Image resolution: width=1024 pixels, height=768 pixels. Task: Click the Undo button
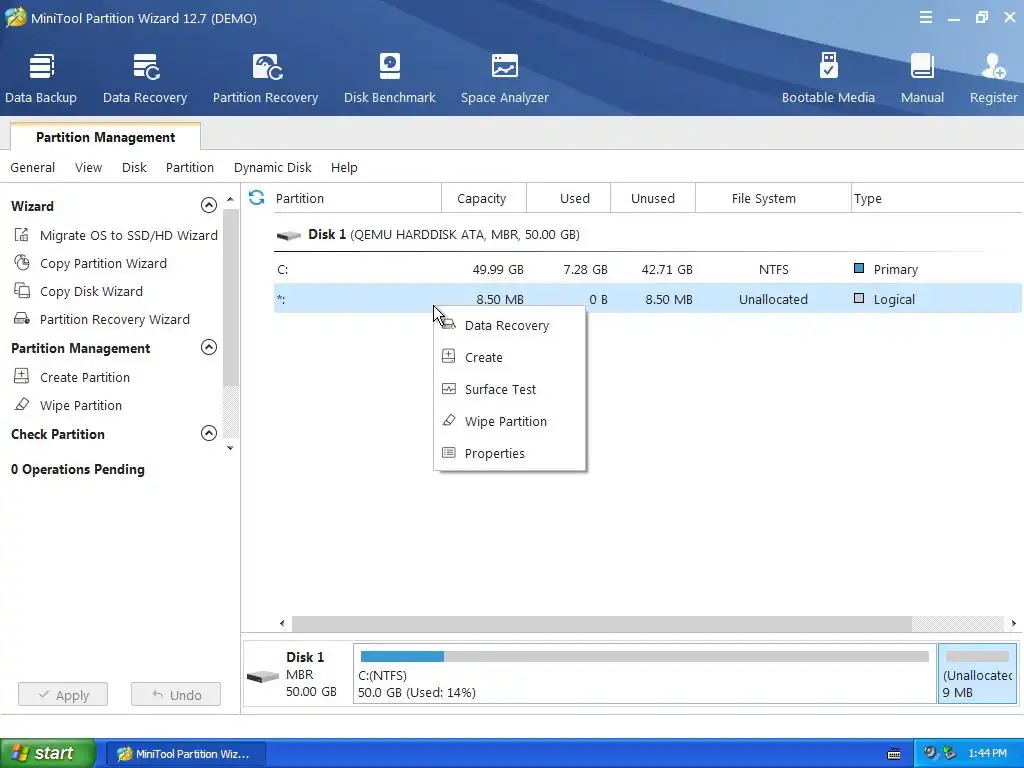(x=176, y=695)
